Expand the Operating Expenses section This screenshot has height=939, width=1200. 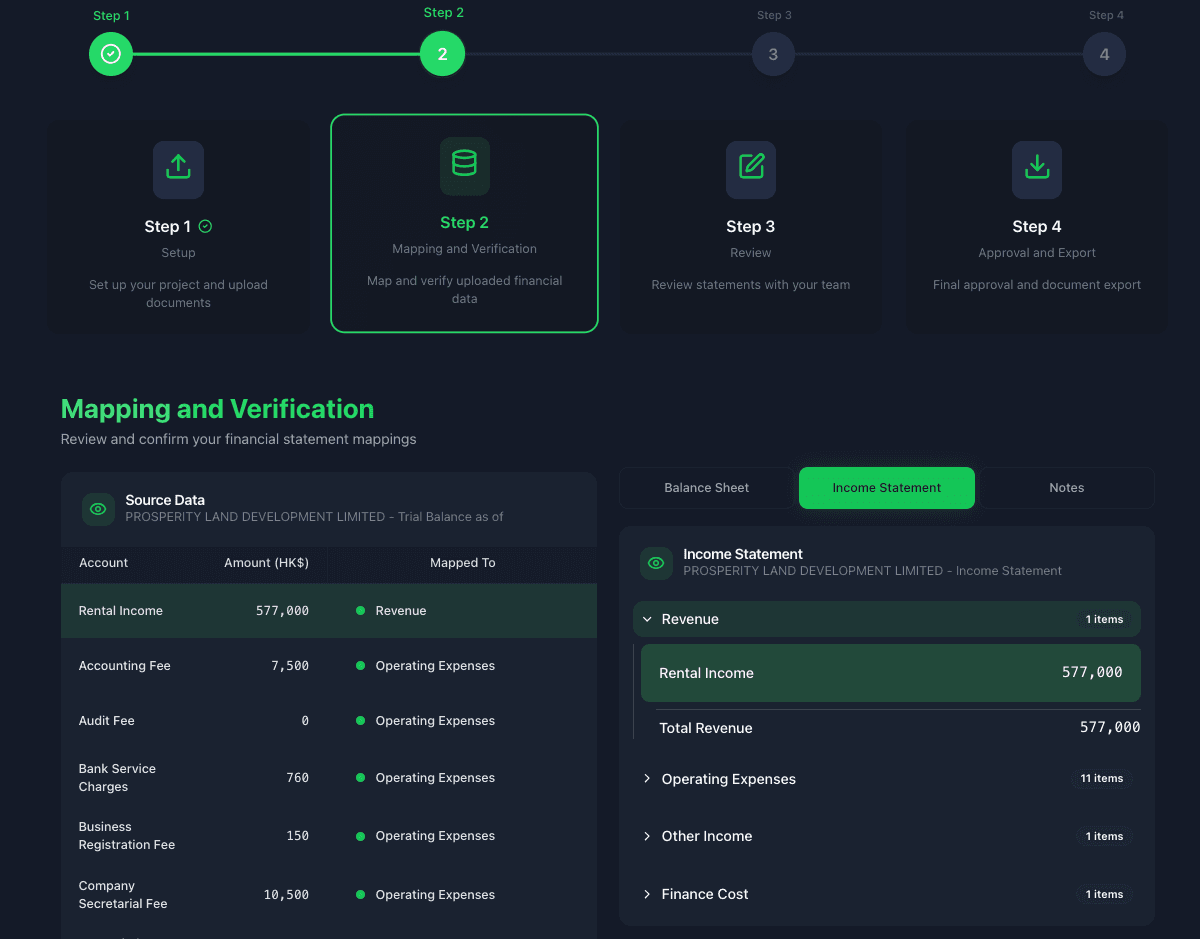(x=887, y=779)
